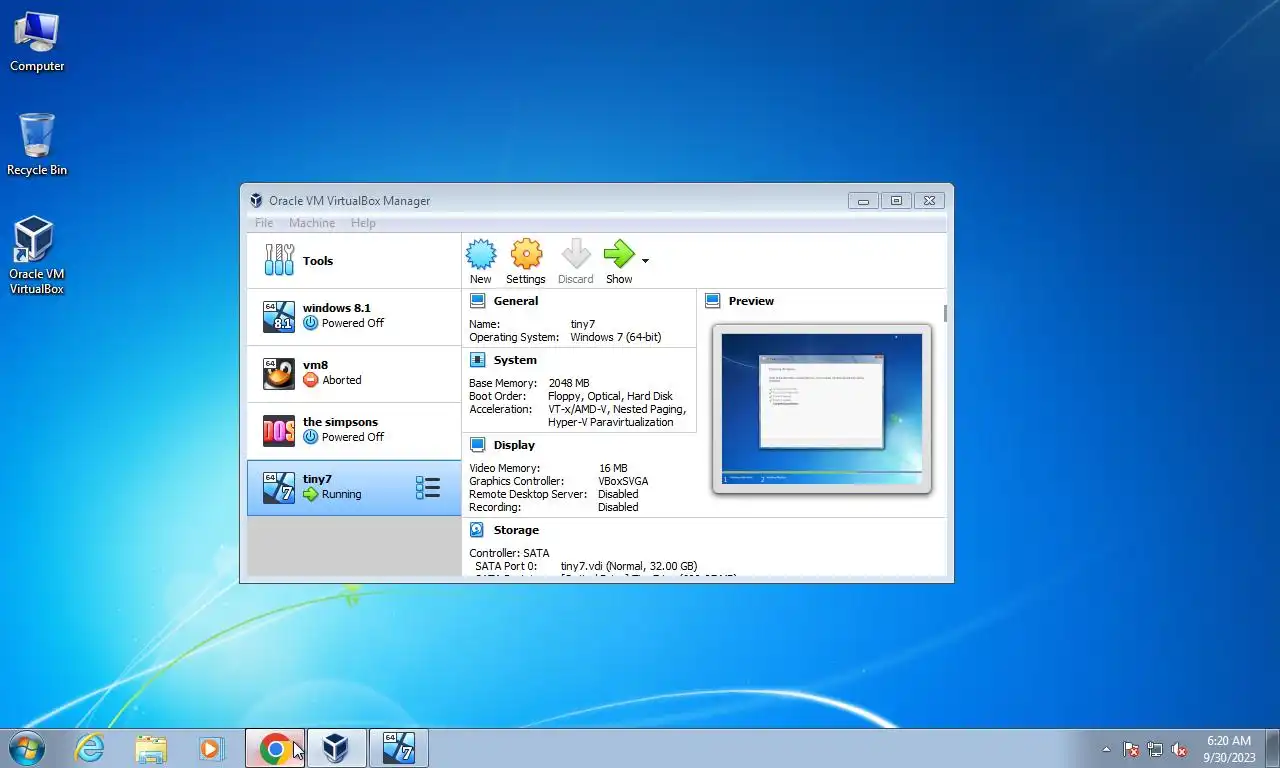Switch to the tiny7 VM taskbar button
Viewport: 1280px width, 768px height.
pos(399,748)
